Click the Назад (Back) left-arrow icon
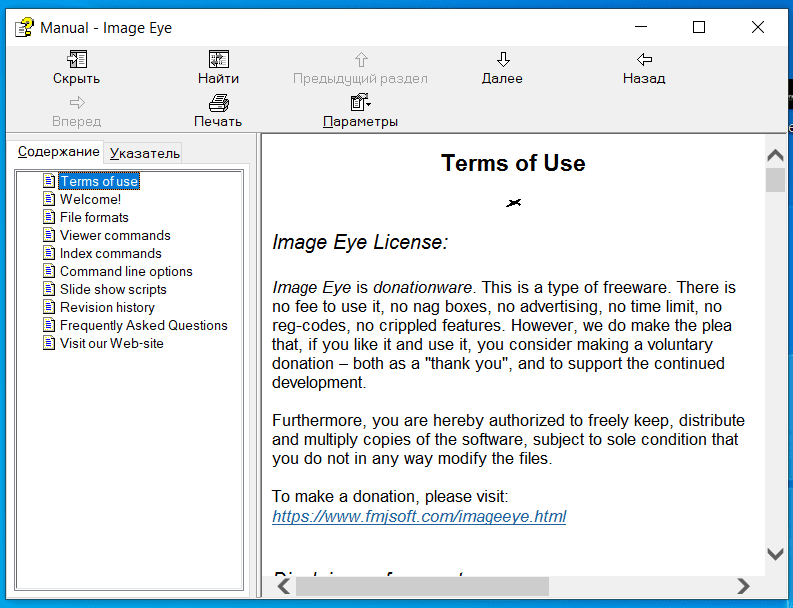The height and width of the screenshot is (608, 793). (644, 59)
